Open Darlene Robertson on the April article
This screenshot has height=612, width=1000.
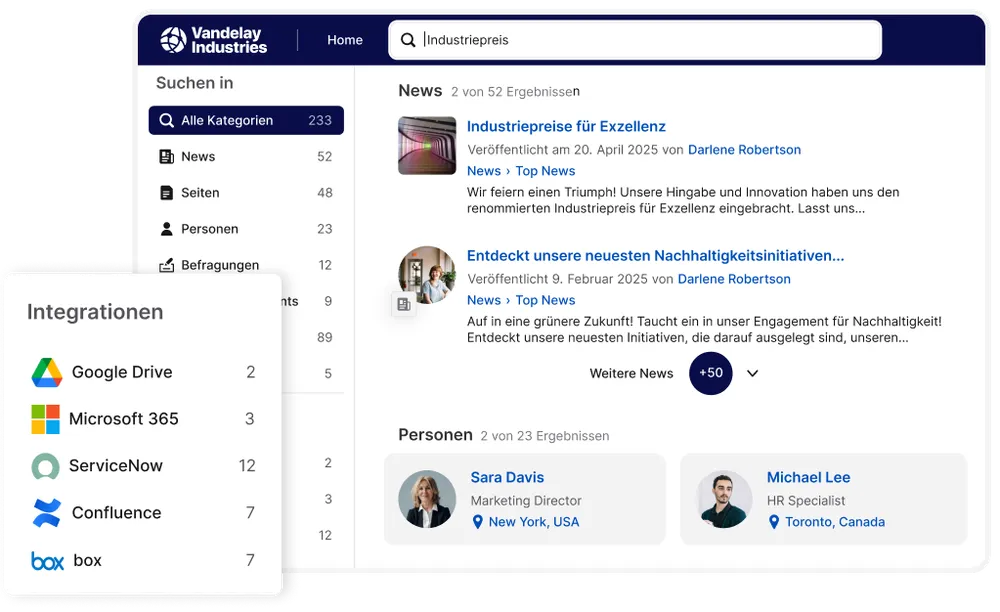(744, 150)
